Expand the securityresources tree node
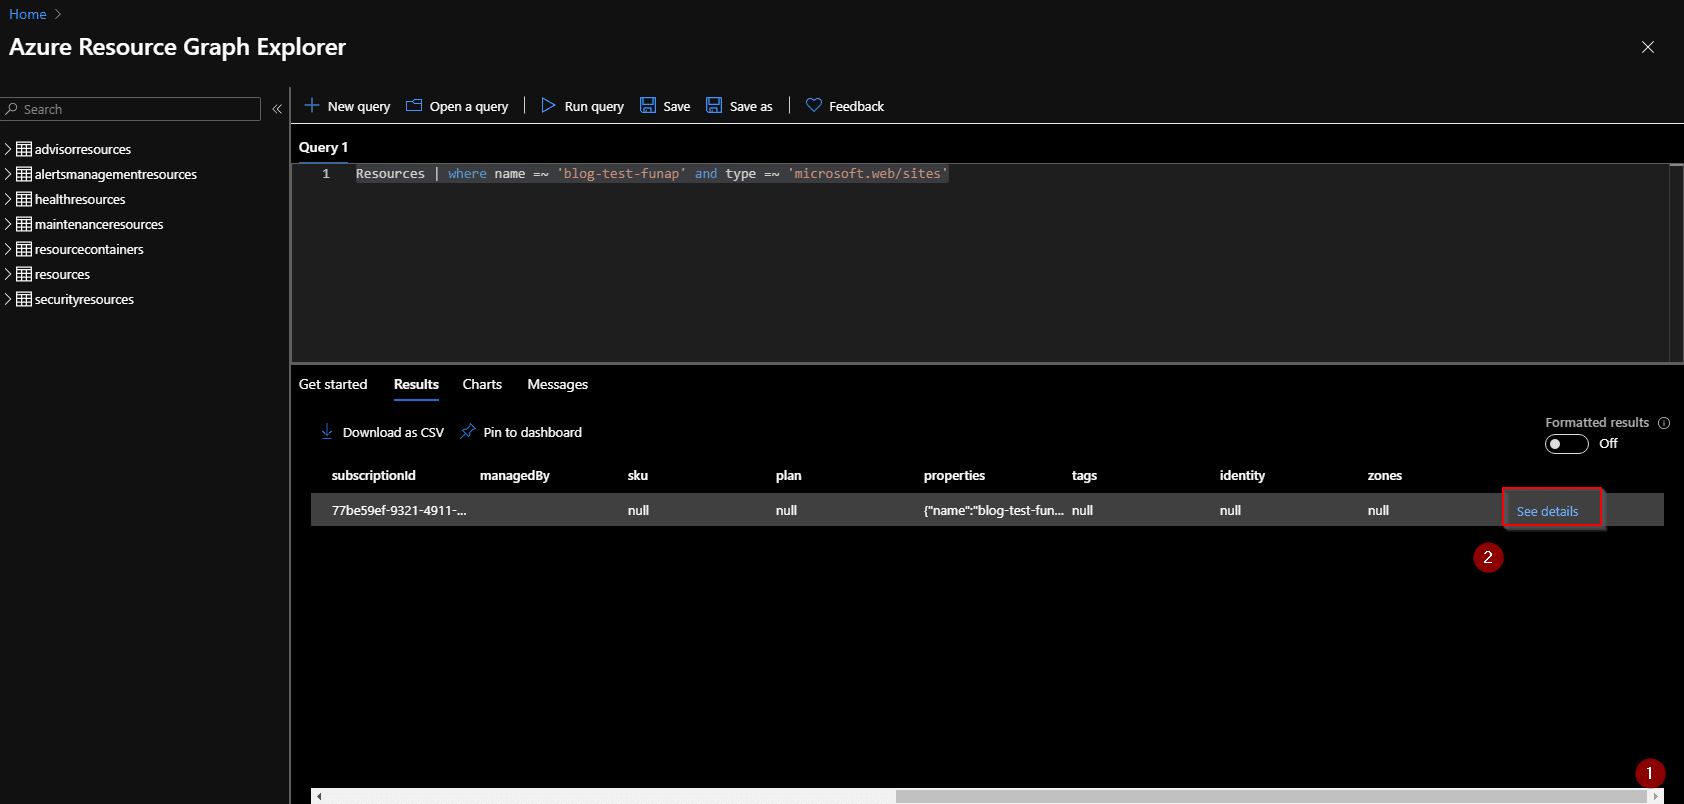 coord(8,299)
